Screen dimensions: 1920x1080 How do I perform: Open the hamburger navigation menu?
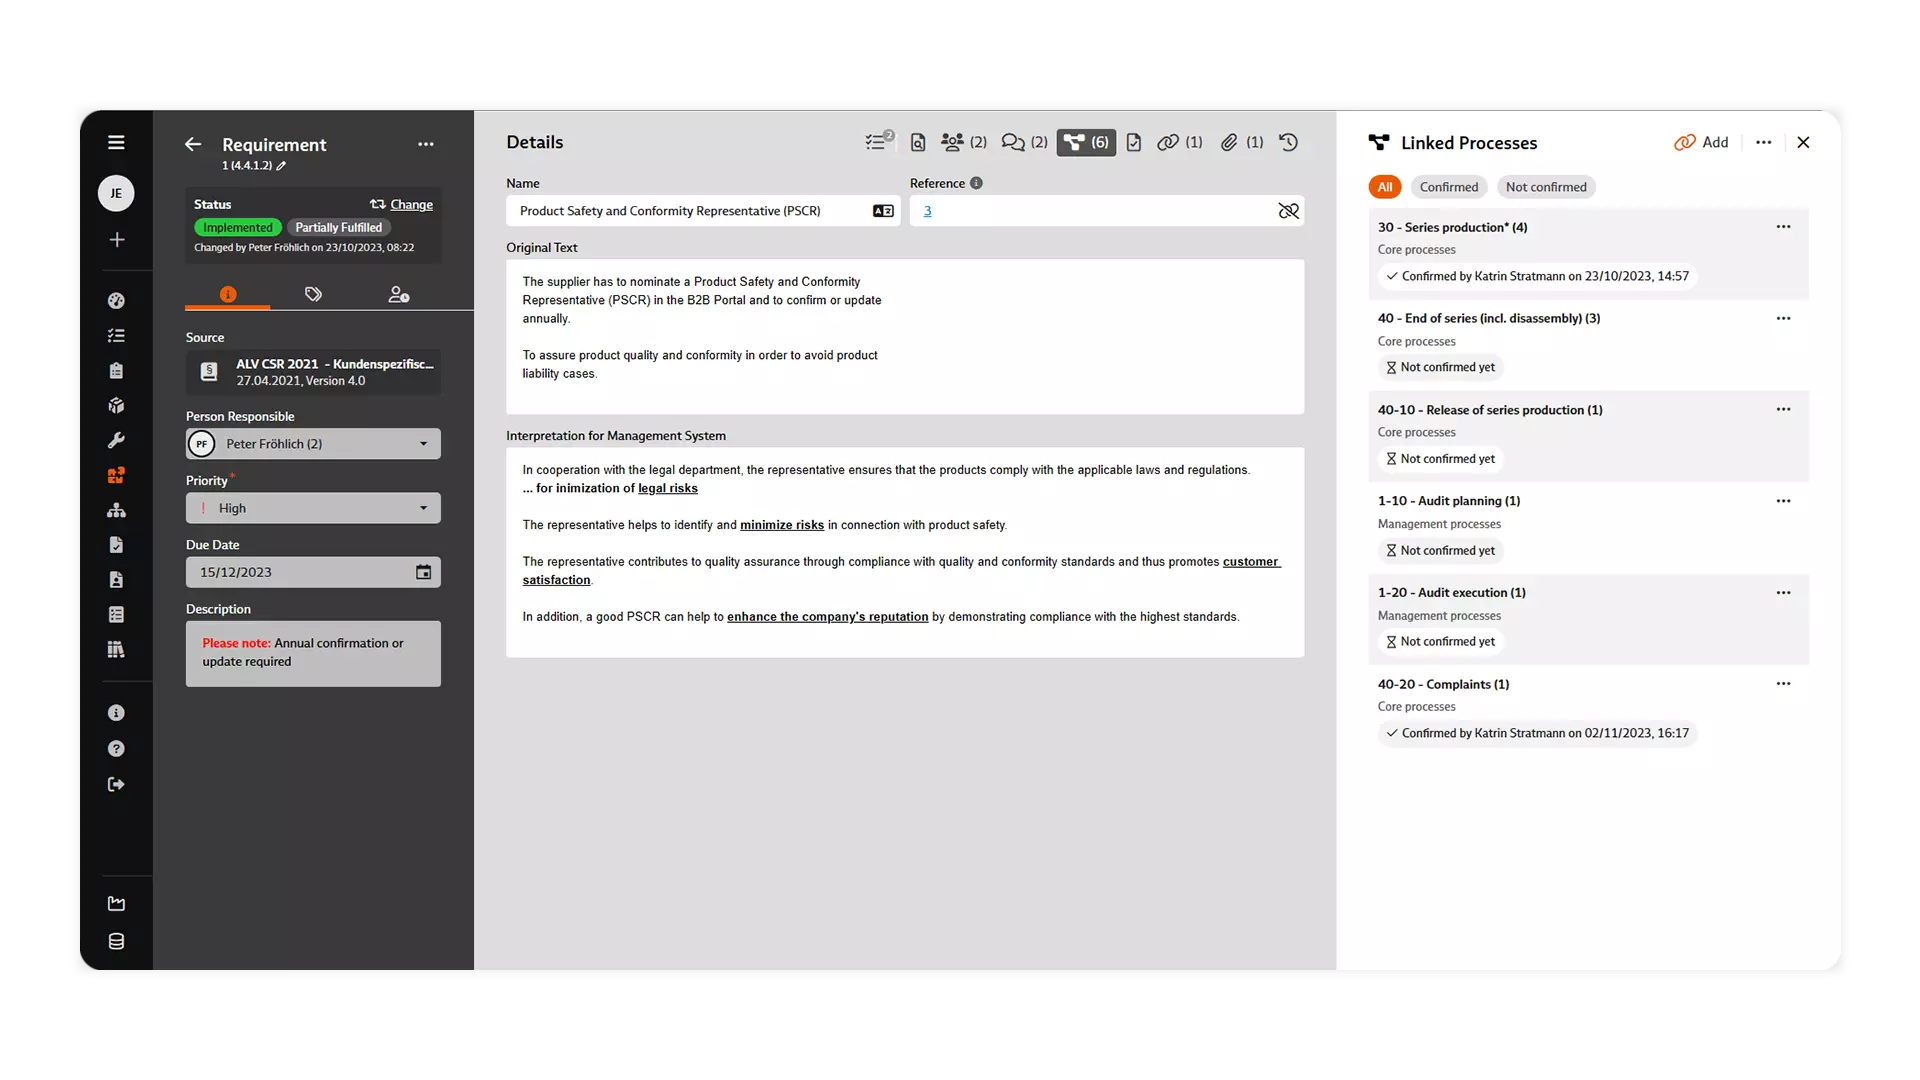[116, 142]
